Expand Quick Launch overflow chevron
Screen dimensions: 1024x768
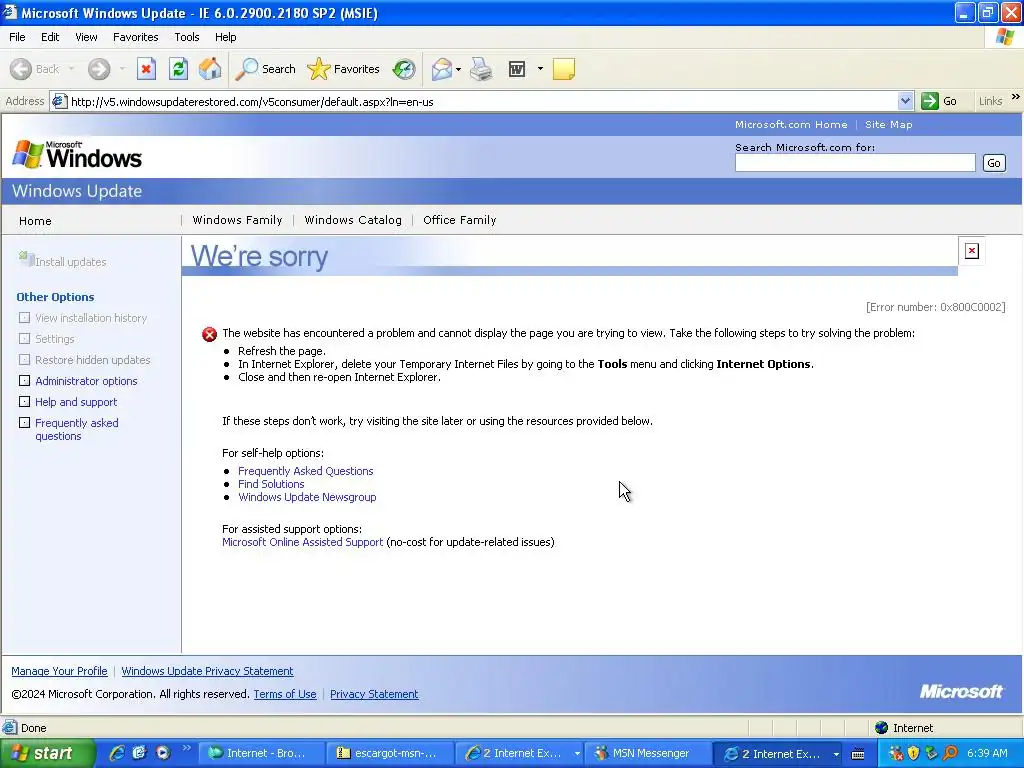click(187, 748)
